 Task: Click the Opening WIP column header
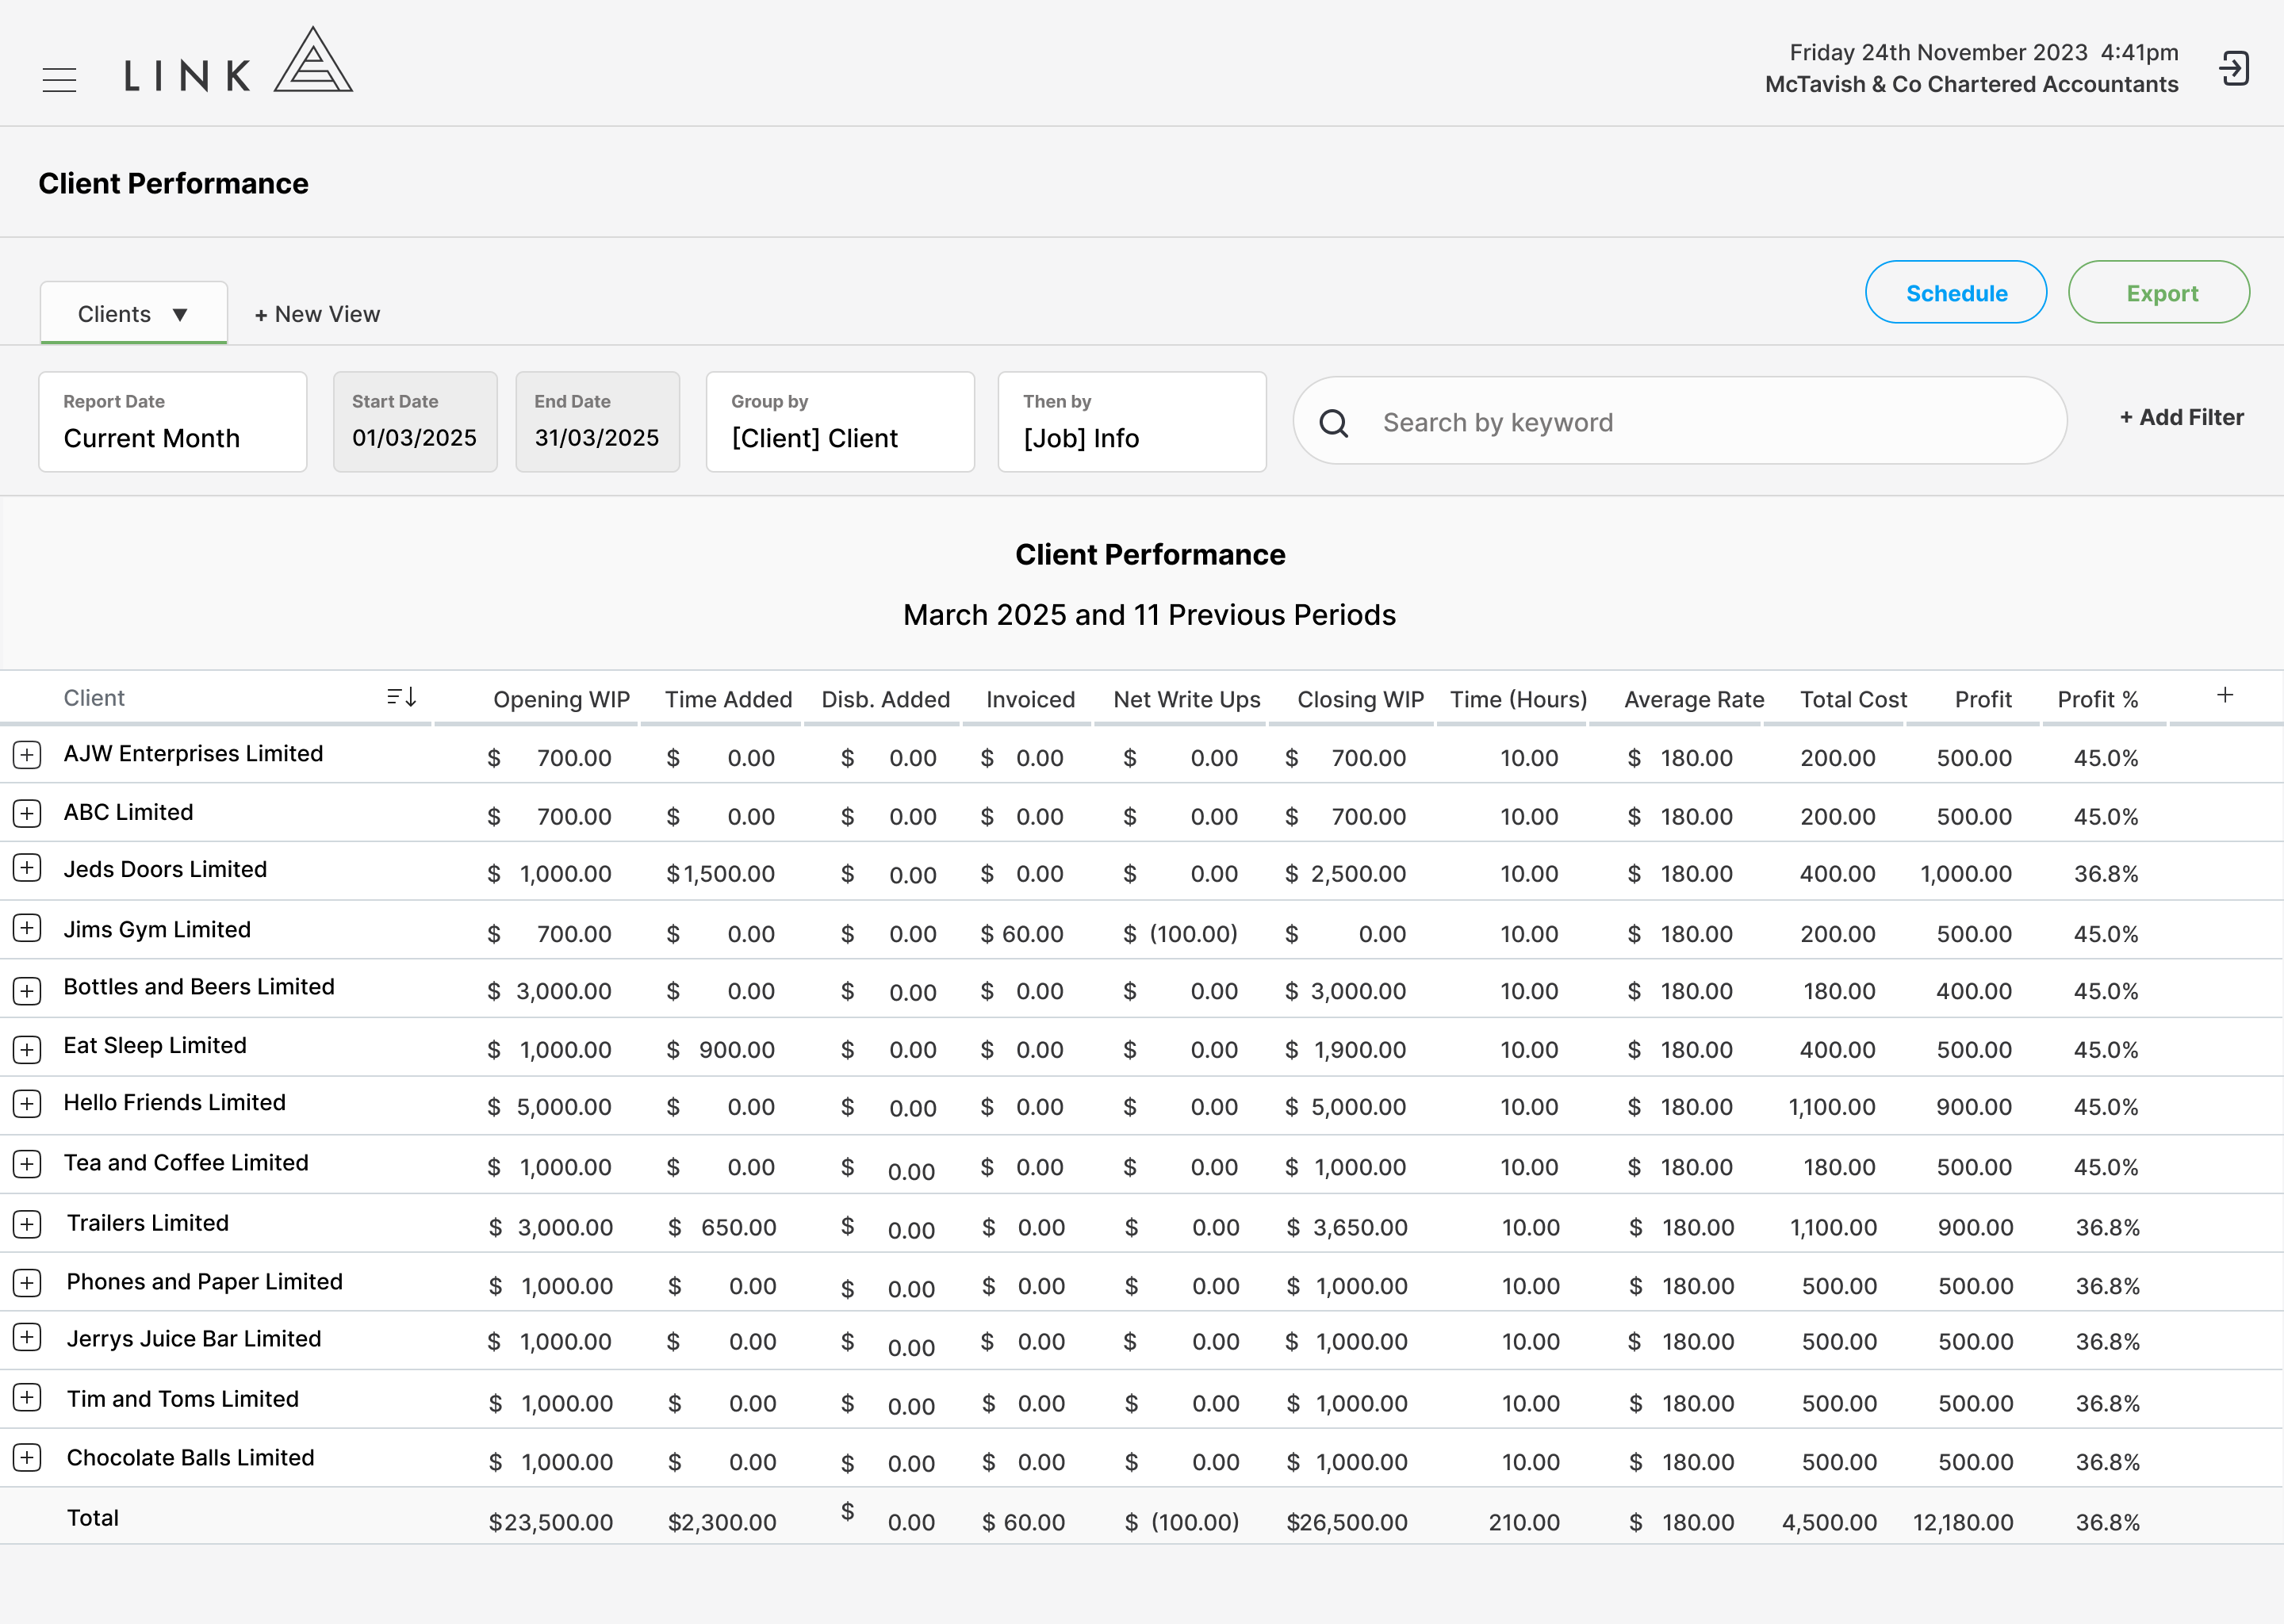pos(561,699)
